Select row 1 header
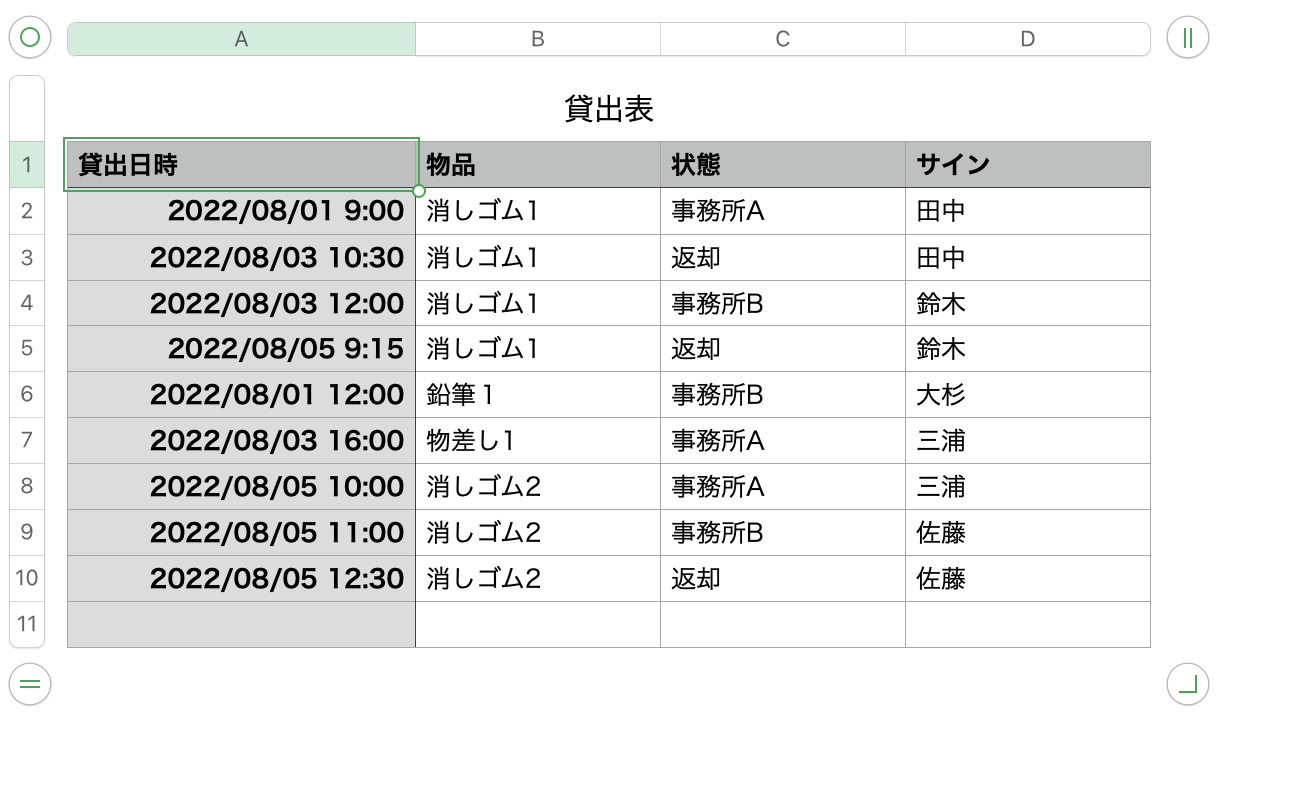 pyautogui.click(x=27, y=165)
